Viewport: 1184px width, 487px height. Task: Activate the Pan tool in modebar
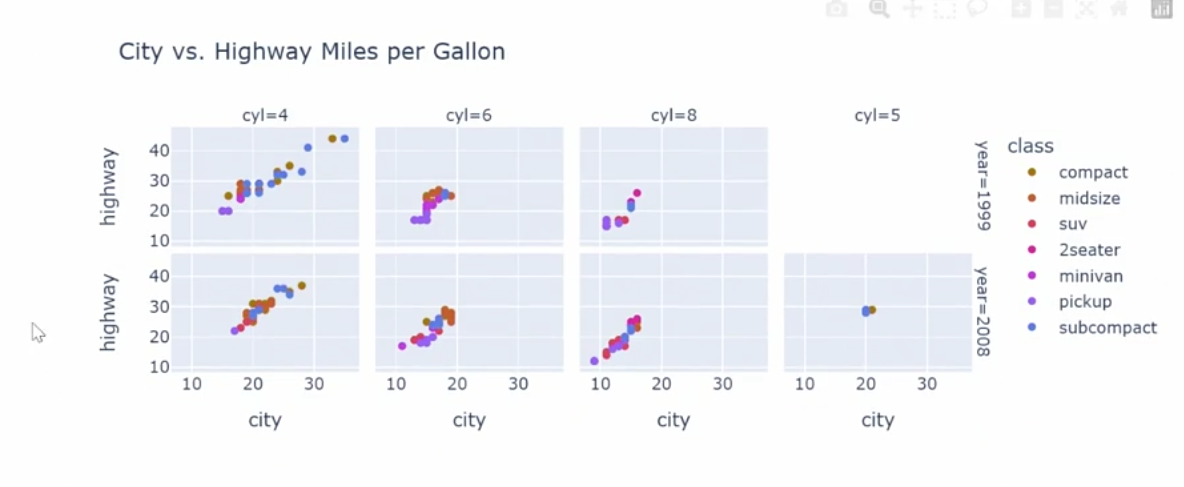click(x=912, y=10)
